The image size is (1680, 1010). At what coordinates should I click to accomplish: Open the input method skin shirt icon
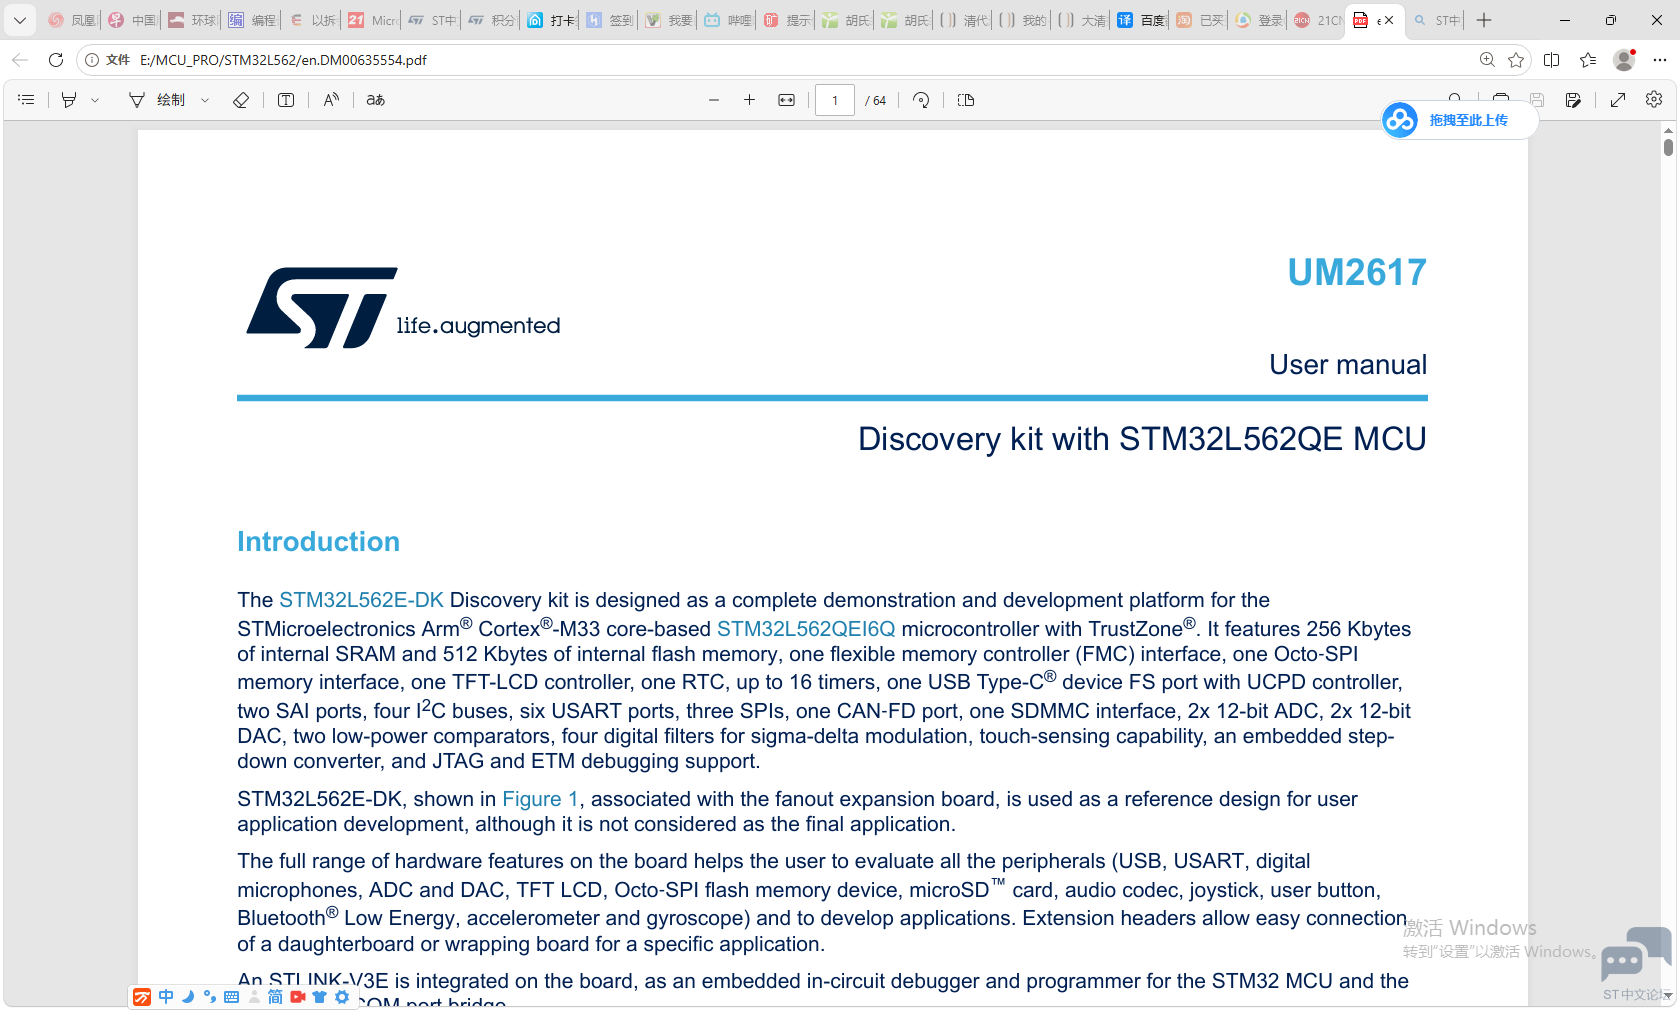click(x=320, y=997)
